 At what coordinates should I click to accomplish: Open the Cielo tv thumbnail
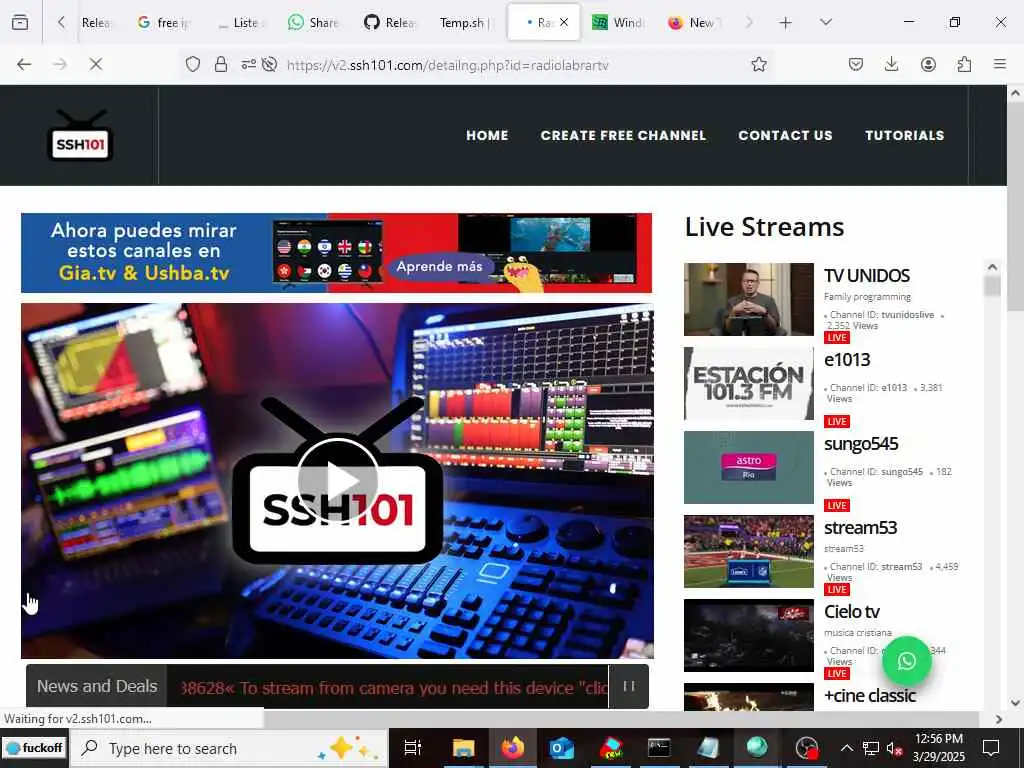(x=748, y=635)
